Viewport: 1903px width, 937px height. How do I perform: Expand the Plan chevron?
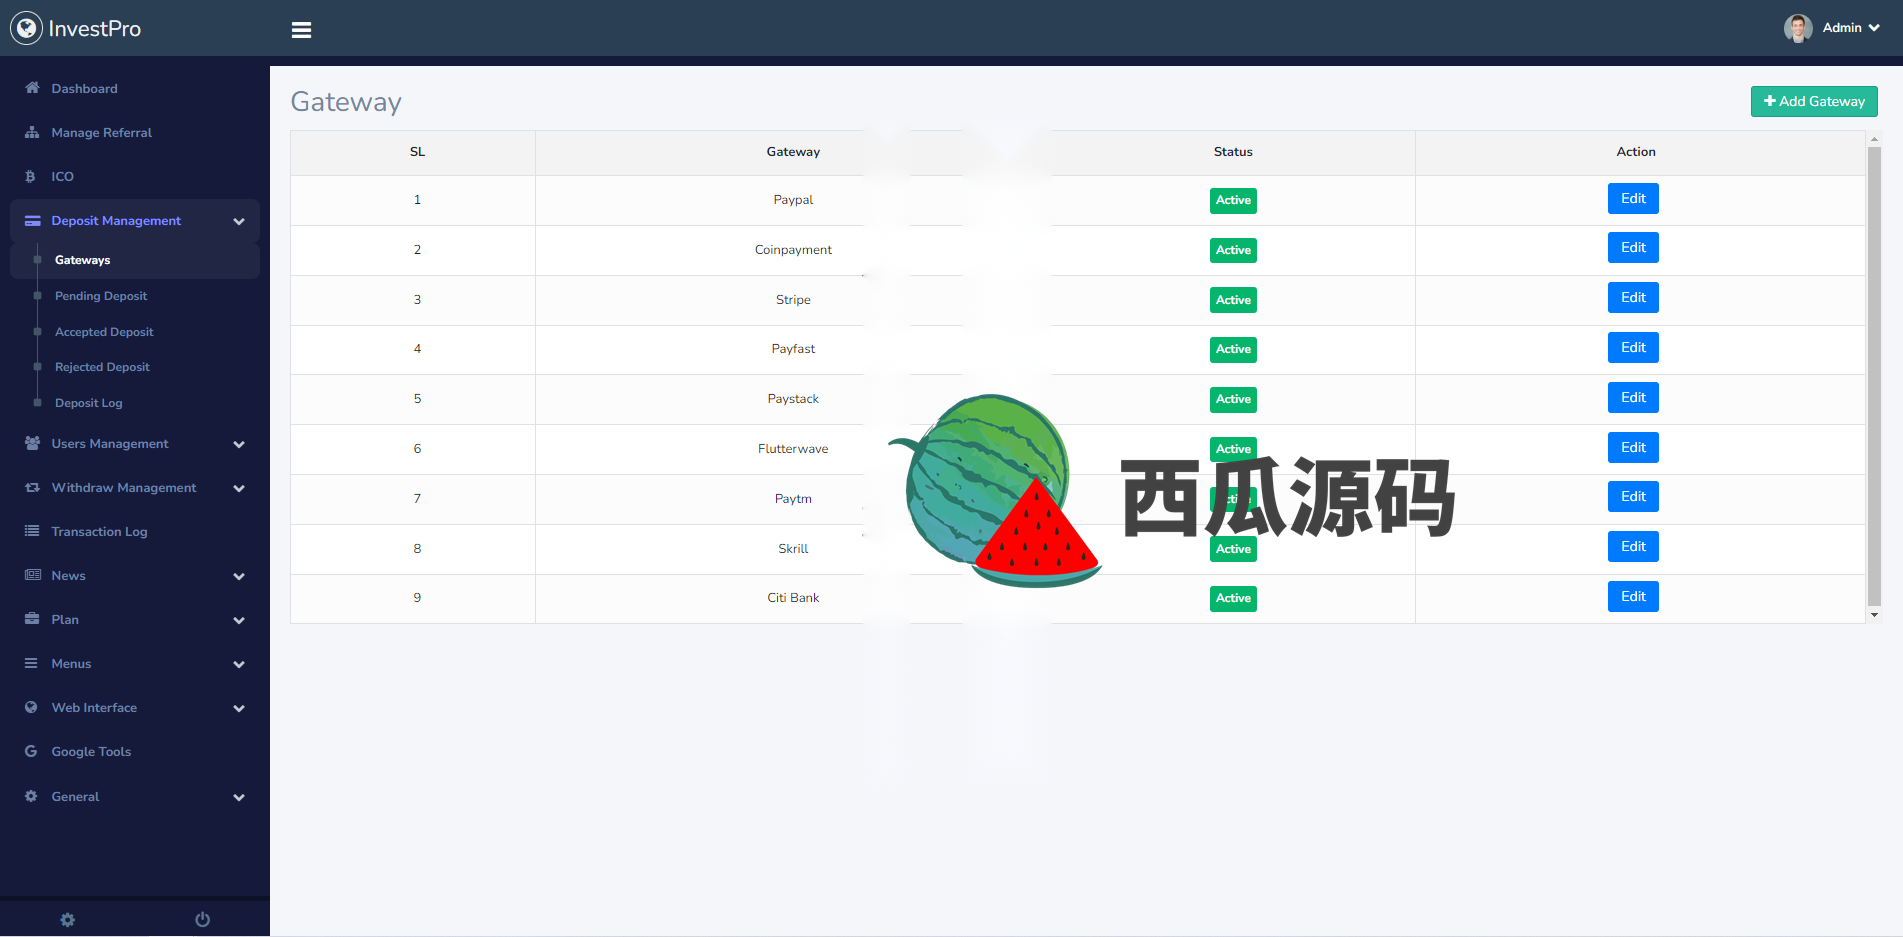pos(239,620)
